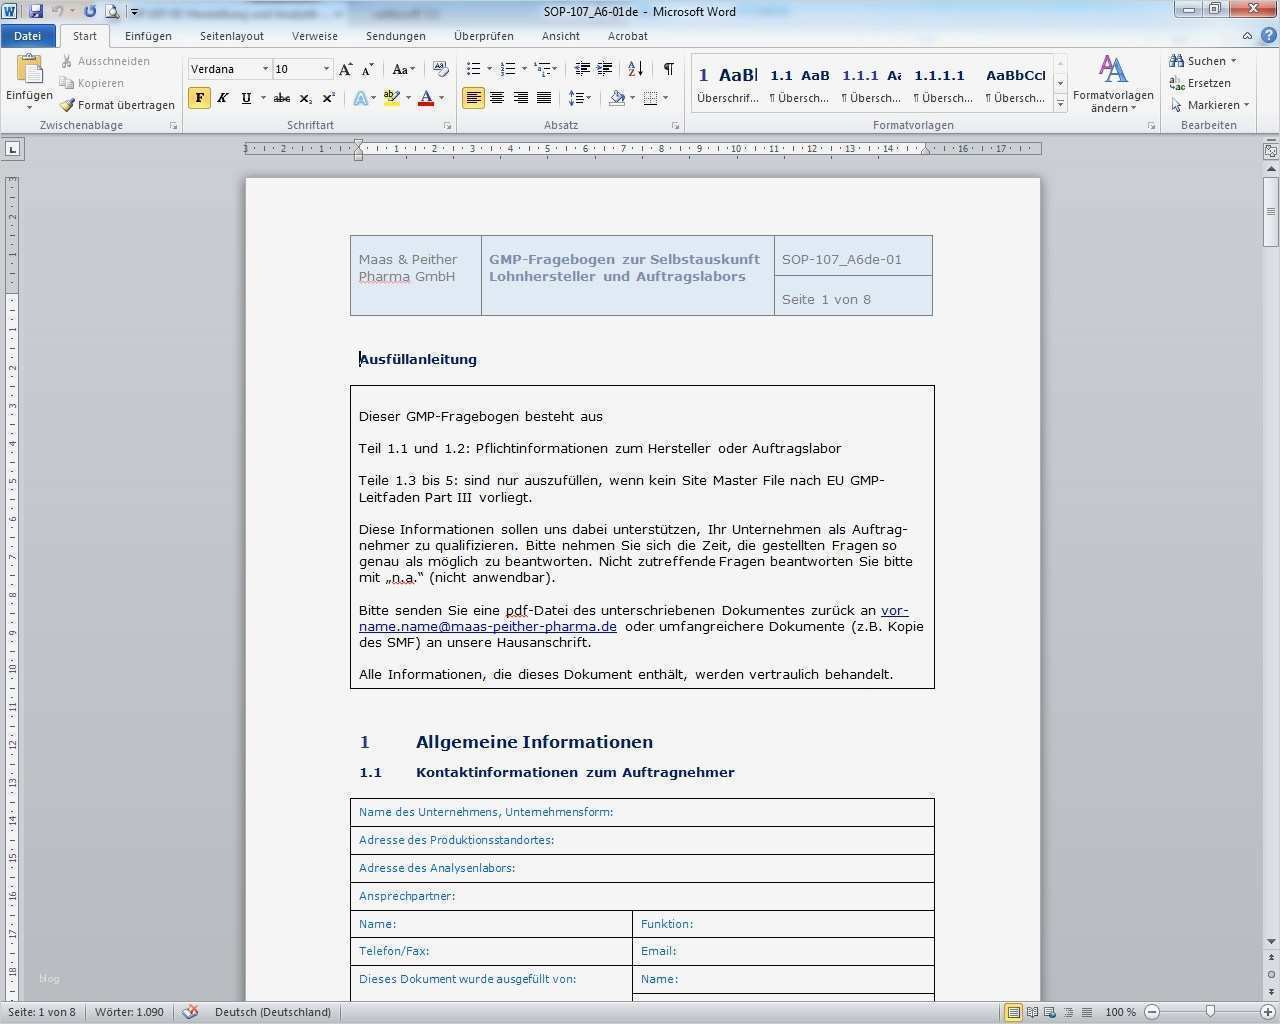Click the spell check icon in the status bar
1280x1024 pixels.
[190, 1011]
